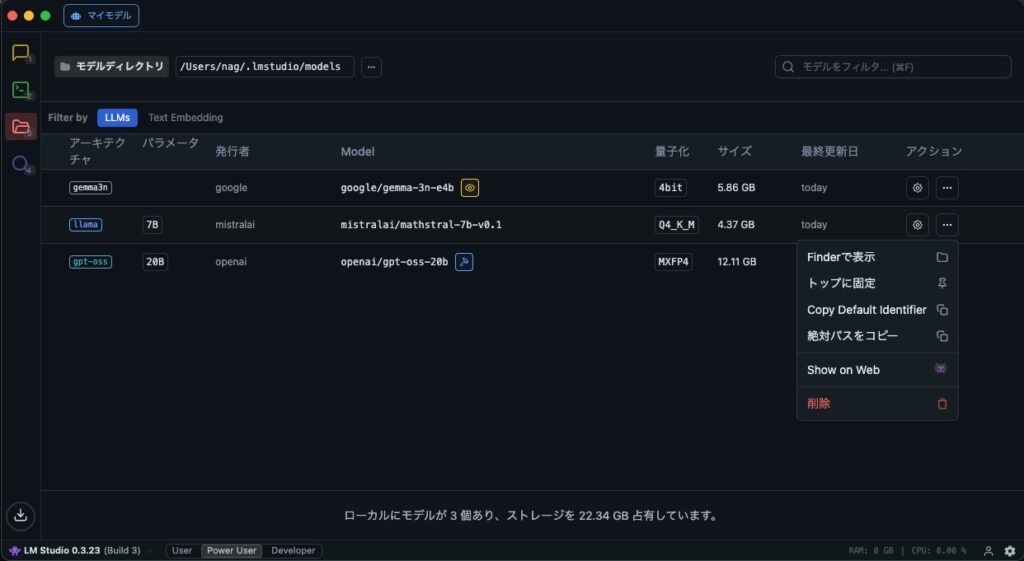This screenshot has width=1024, height=561.
Task: Switch to Developer mode
Action: pyautogui.click(x=293, y=551)
